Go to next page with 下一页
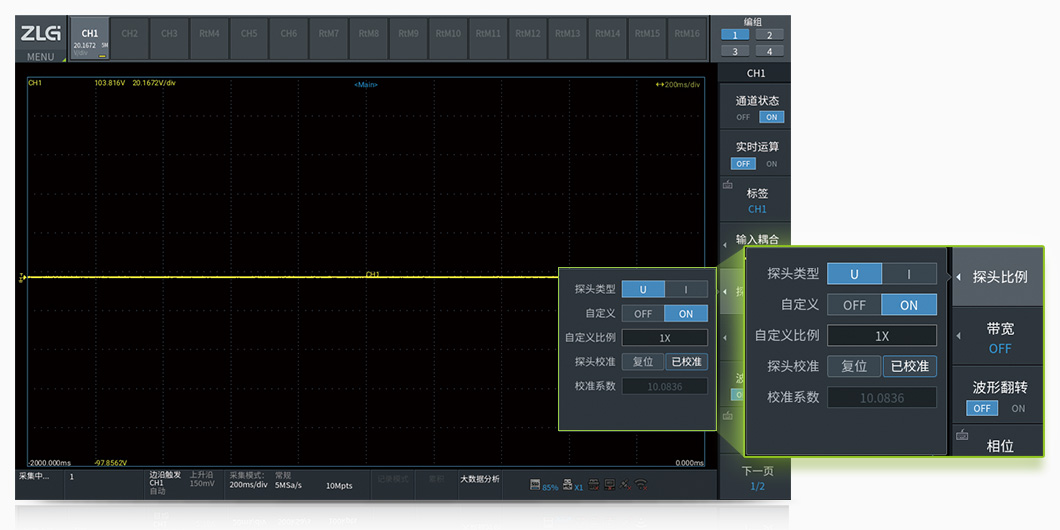Viewport: 1060px width, 530px height. tap(756, 477)
